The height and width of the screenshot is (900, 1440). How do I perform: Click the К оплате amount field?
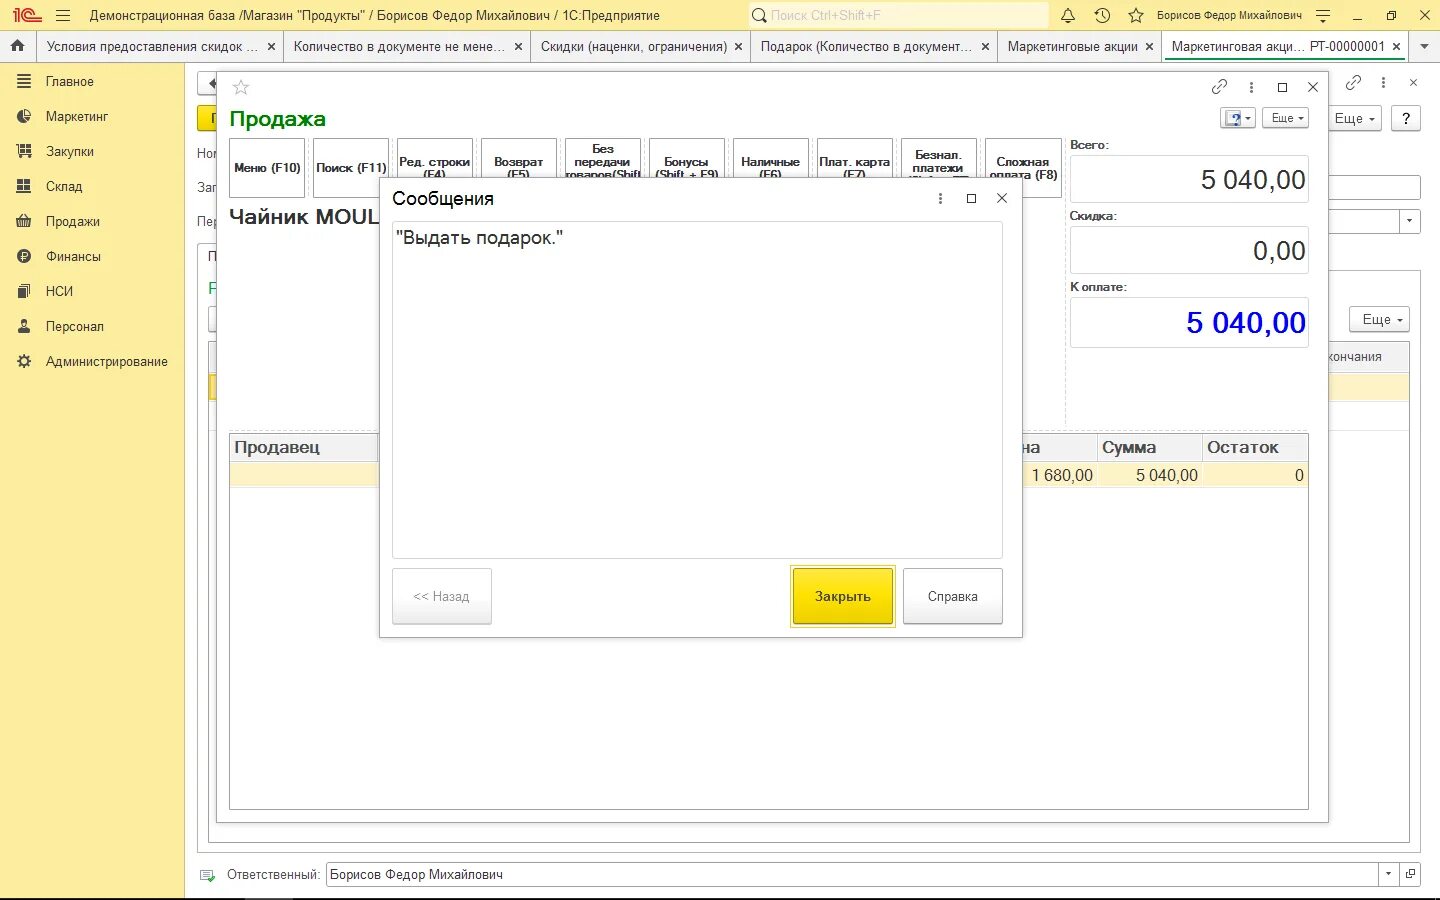[x=1189, y=323]
